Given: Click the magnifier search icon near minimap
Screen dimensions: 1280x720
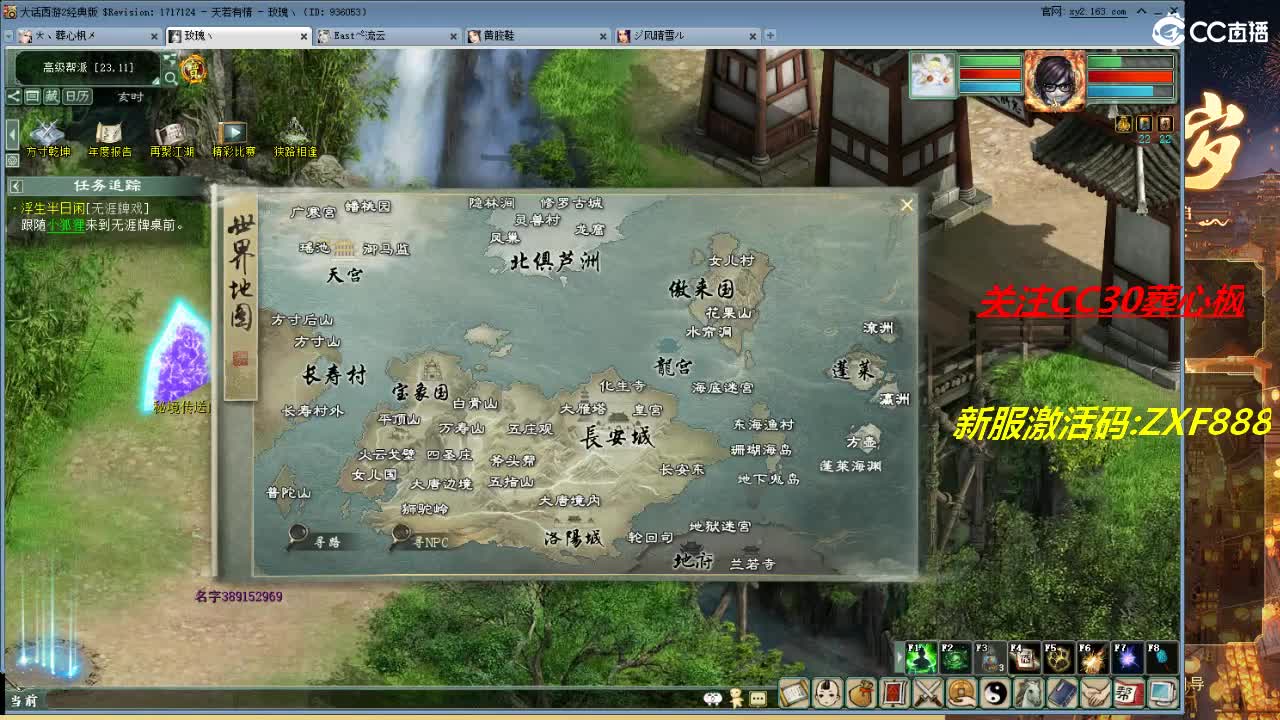Looking at the screenshot, I should (170, 77).
